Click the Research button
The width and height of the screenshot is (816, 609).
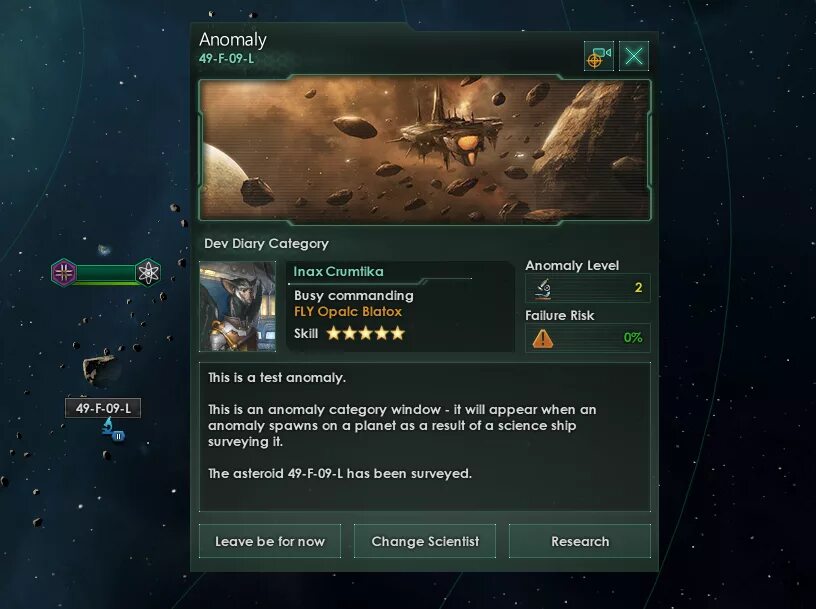point(580,541)
